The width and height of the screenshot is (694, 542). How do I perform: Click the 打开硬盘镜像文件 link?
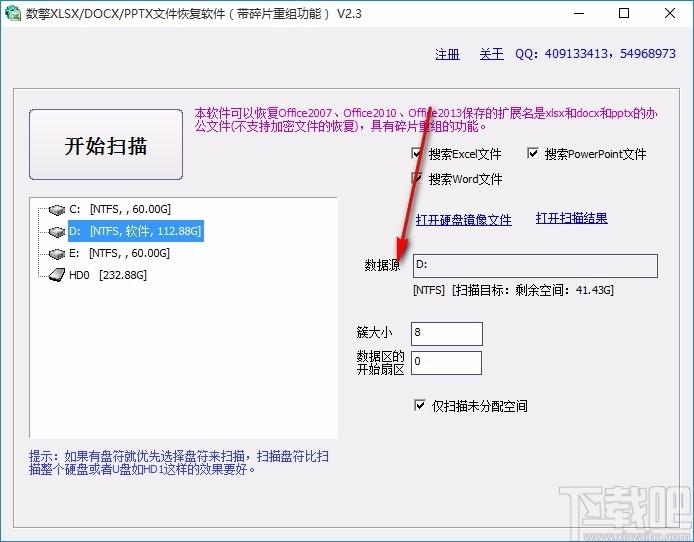pyautogui.click(x=463, y=220)
